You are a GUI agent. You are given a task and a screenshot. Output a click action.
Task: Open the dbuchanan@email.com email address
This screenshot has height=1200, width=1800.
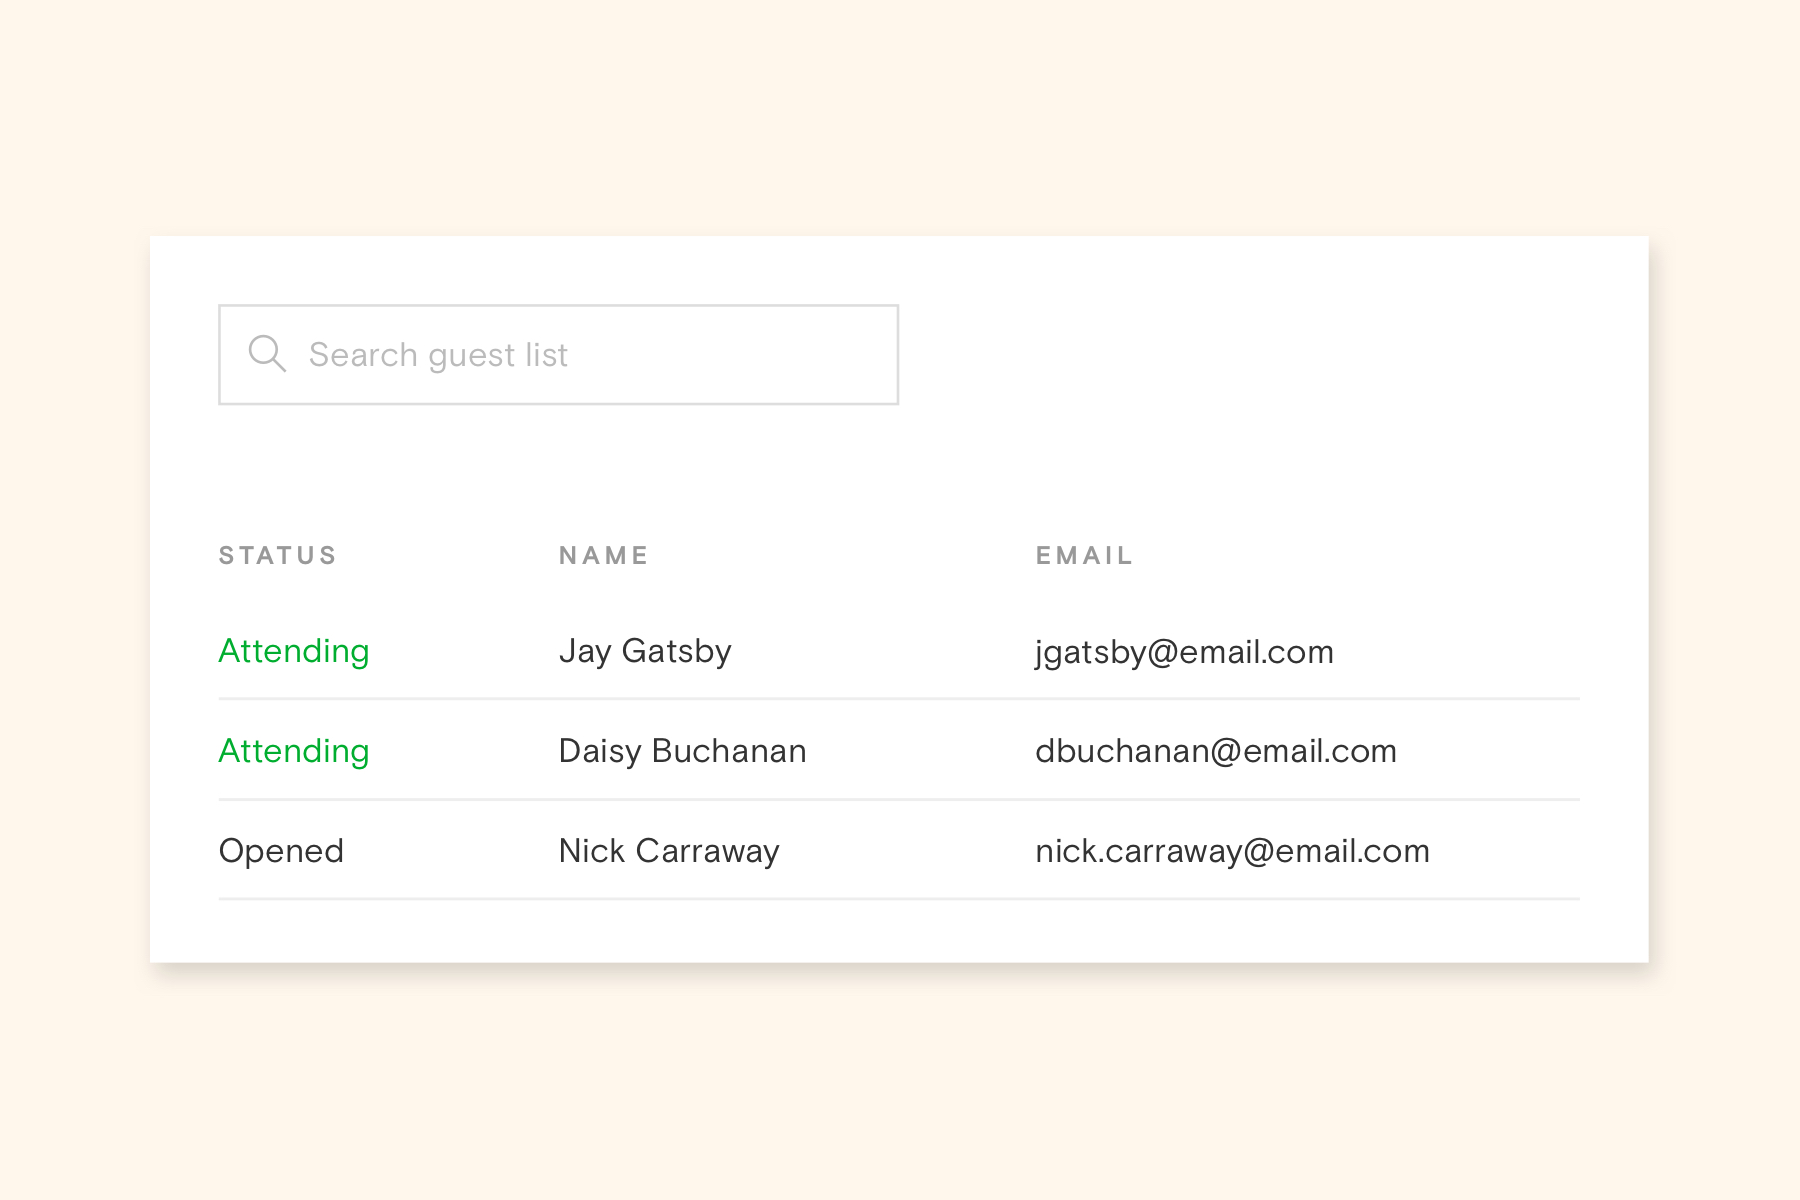coord(1216,751)
